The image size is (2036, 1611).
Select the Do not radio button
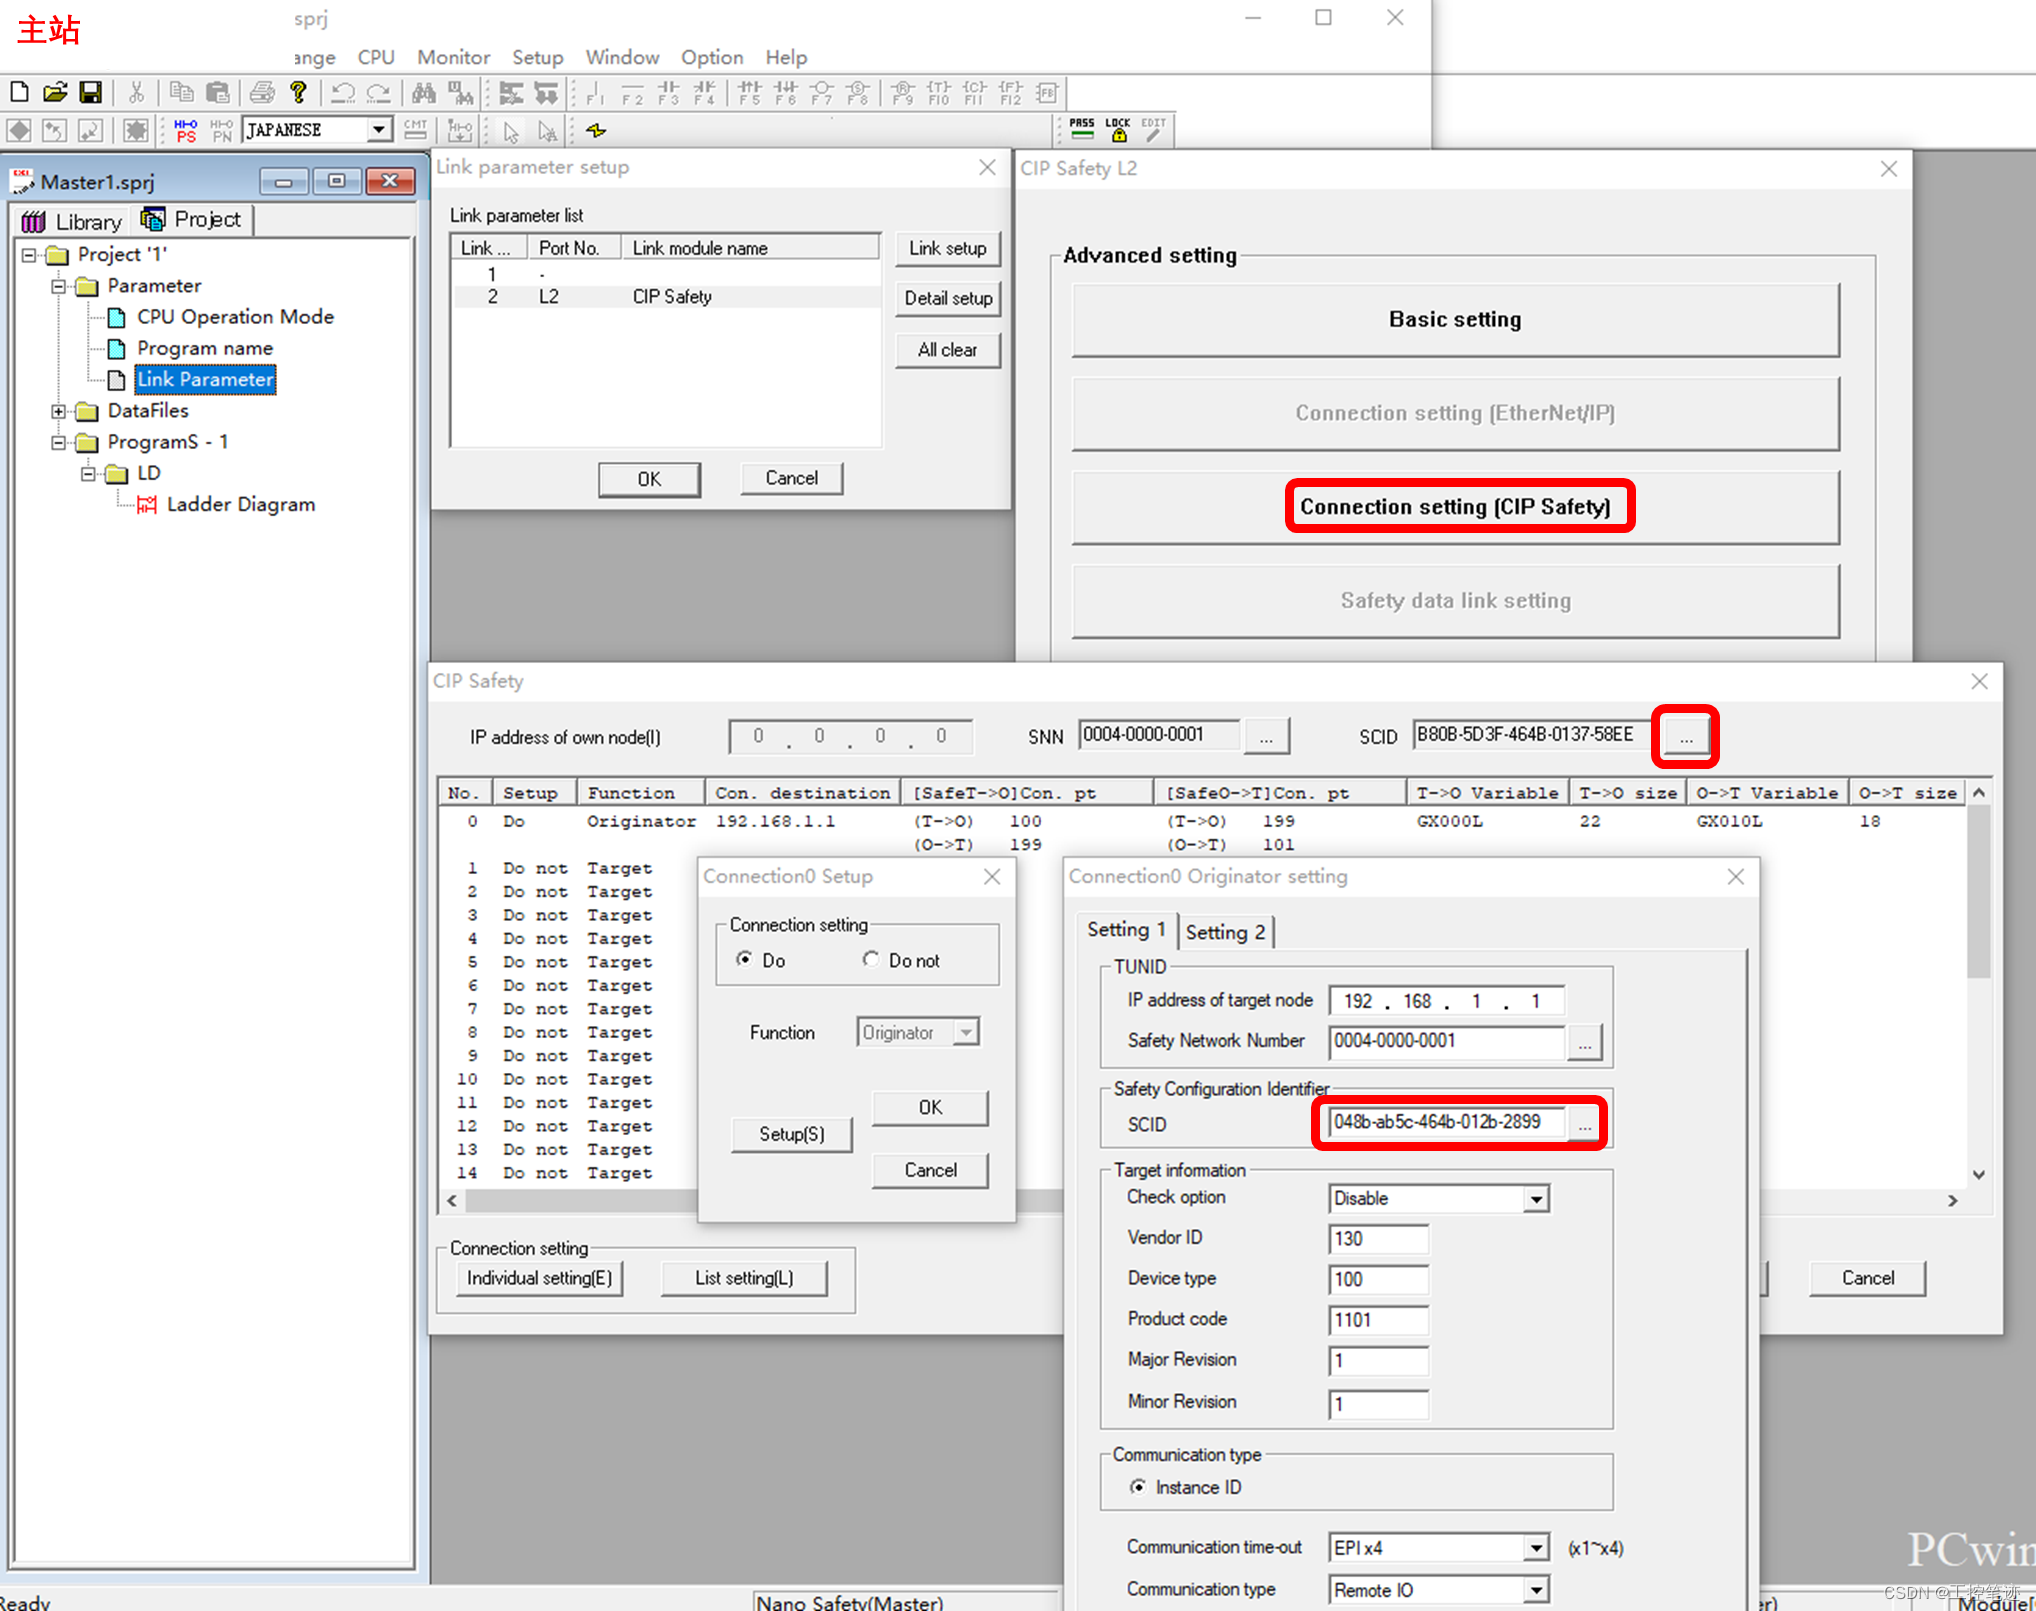coord(871,959)
